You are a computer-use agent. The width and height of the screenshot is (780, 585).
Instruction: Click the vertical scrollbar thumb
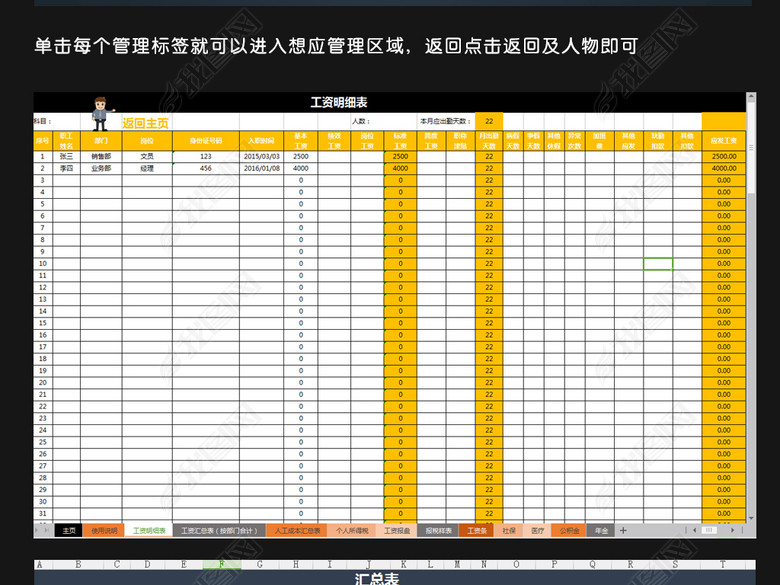(751, 147)
